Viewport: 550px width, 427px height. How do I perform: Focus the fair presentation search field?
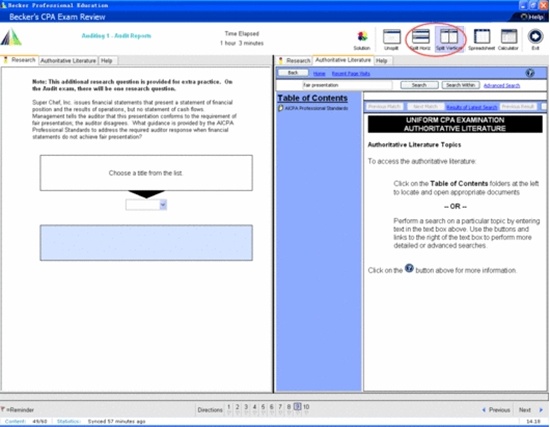(x=347, y=85)
